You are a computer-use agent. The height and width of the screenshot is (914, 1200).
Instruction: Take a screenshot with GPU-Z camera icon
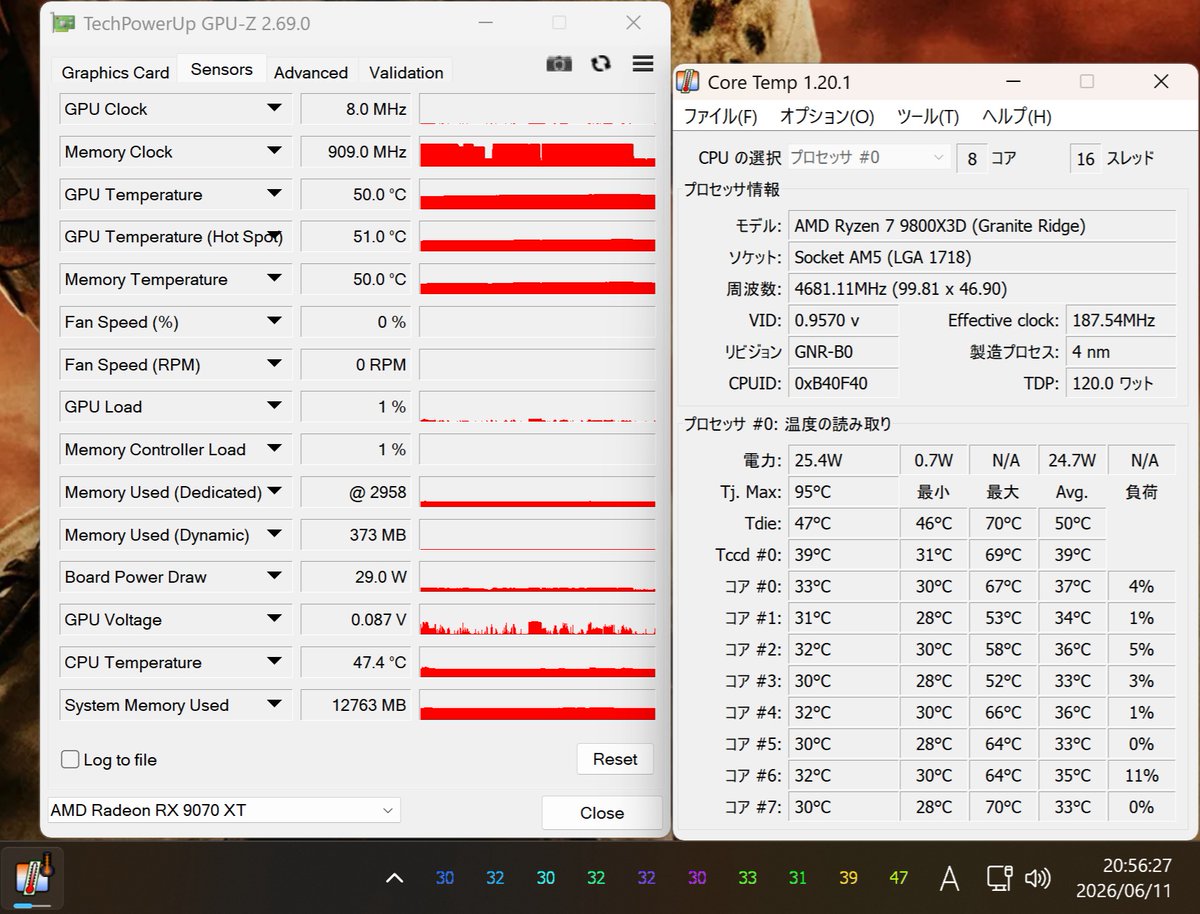tap(559, 63)
